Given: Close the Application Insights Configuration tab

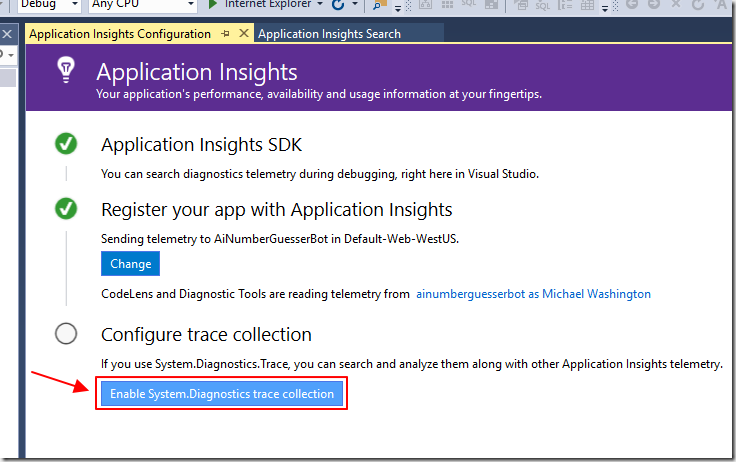Looking at the screenshot, I should click(x=244, y=33).
